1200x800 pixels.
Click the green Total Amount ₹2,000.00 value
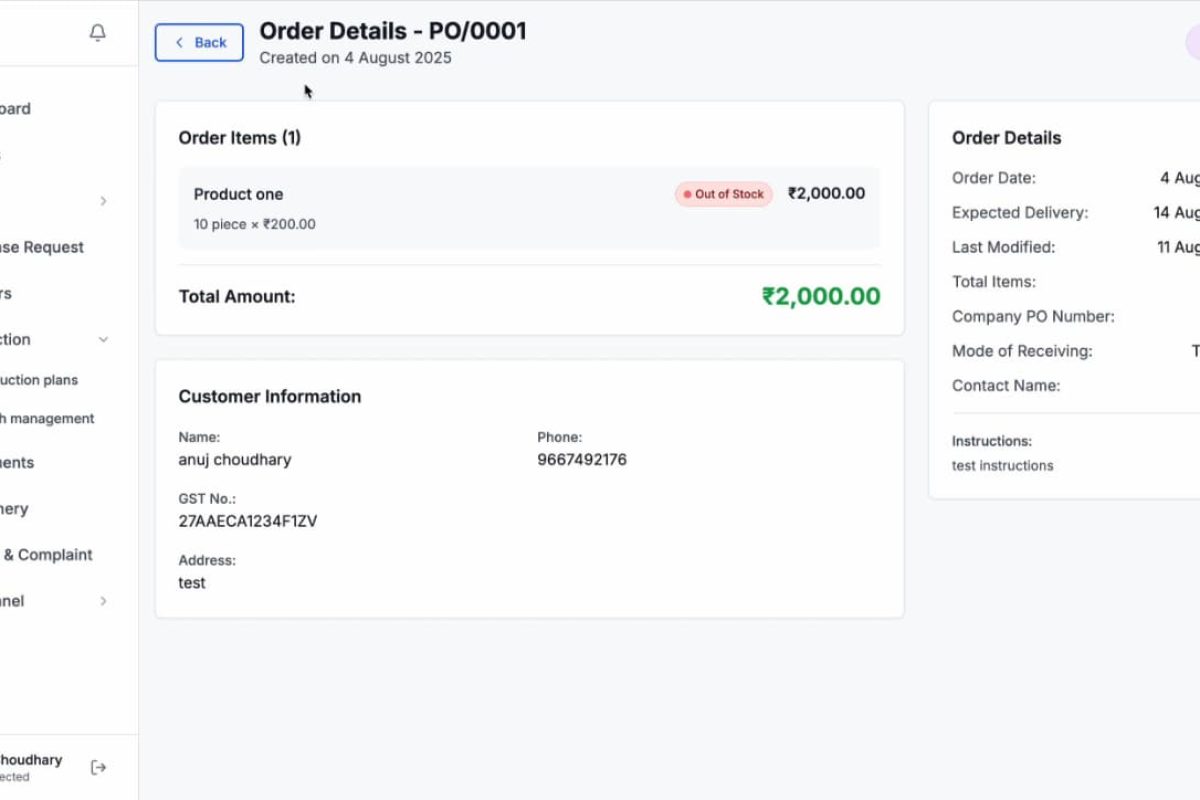click(x=821, y=297)
